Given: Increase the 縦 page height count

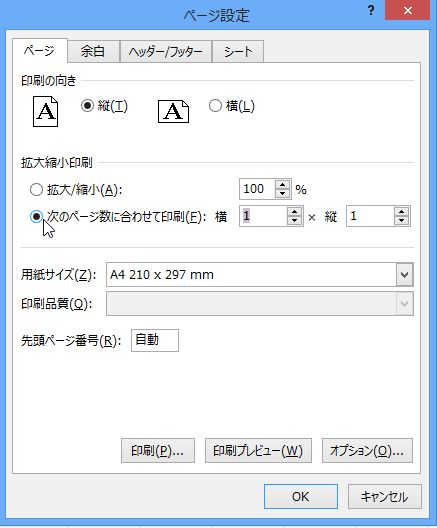Looking at the screenshot, I should click(401, 212).
